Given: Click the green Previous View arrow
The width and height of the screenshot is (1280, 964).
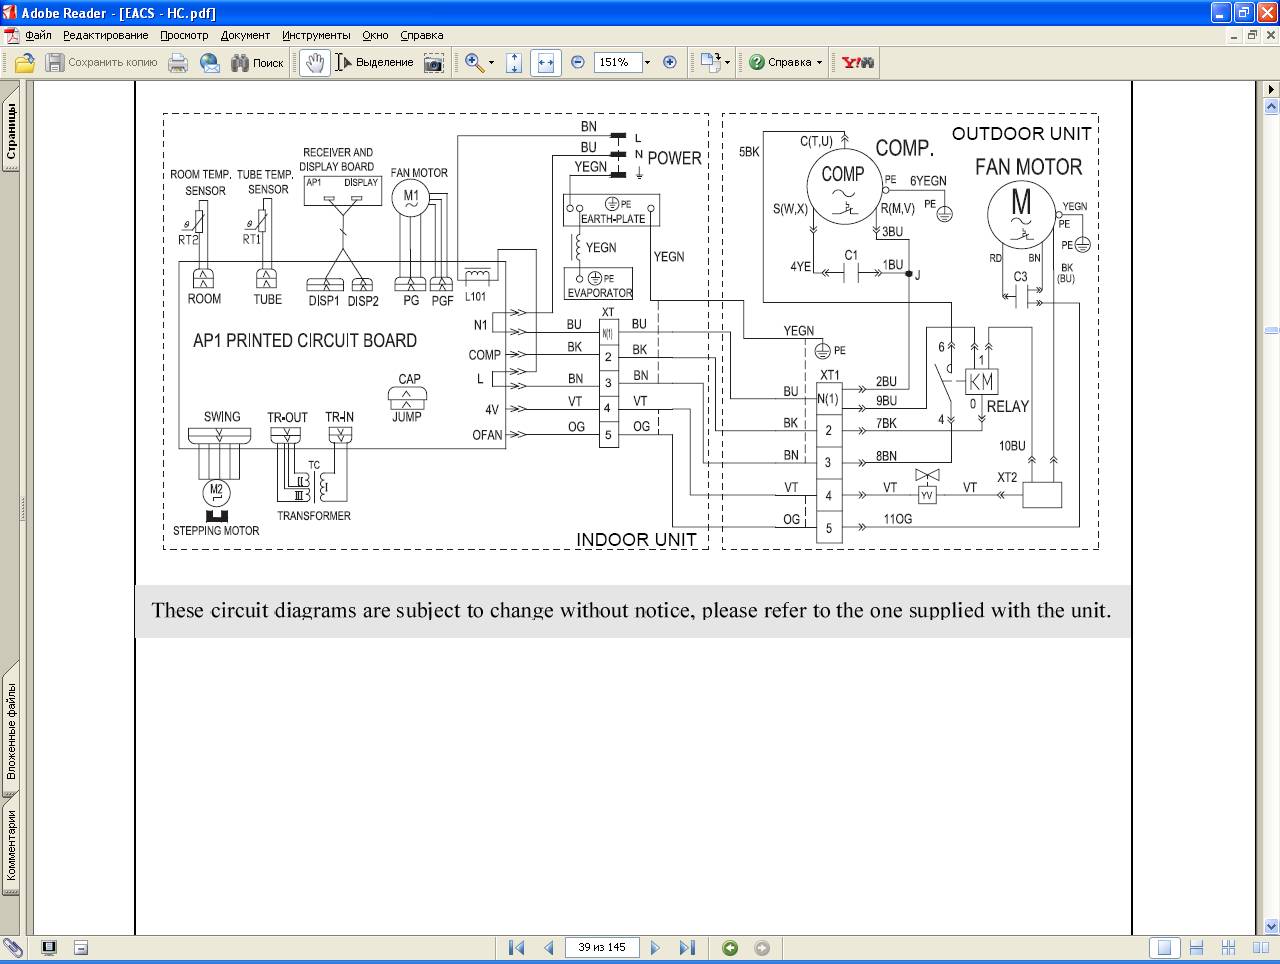Looking at the screenshot, I should point(730,948).
